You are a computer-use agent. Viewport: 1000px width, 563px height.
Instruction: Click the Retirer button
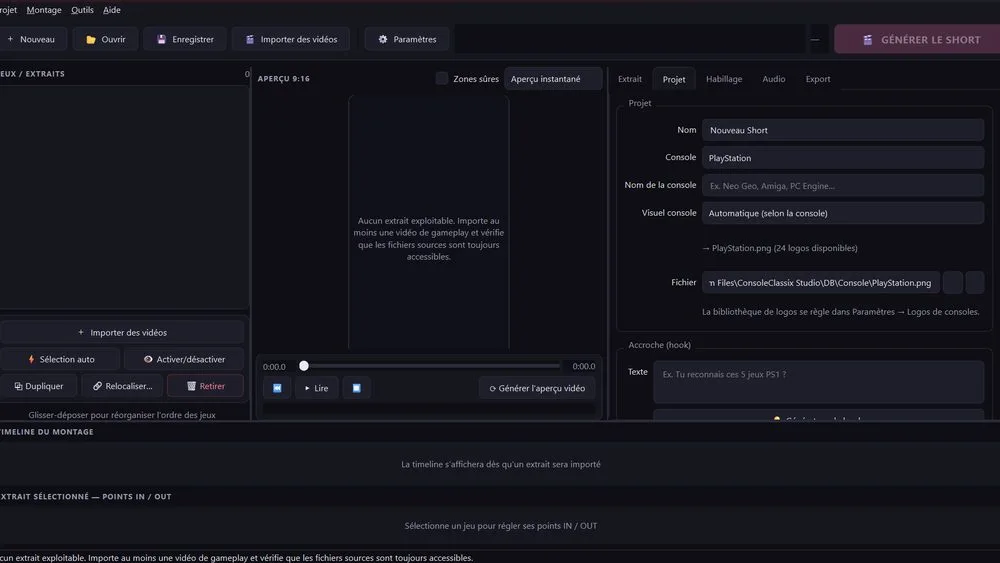(205, 386)
